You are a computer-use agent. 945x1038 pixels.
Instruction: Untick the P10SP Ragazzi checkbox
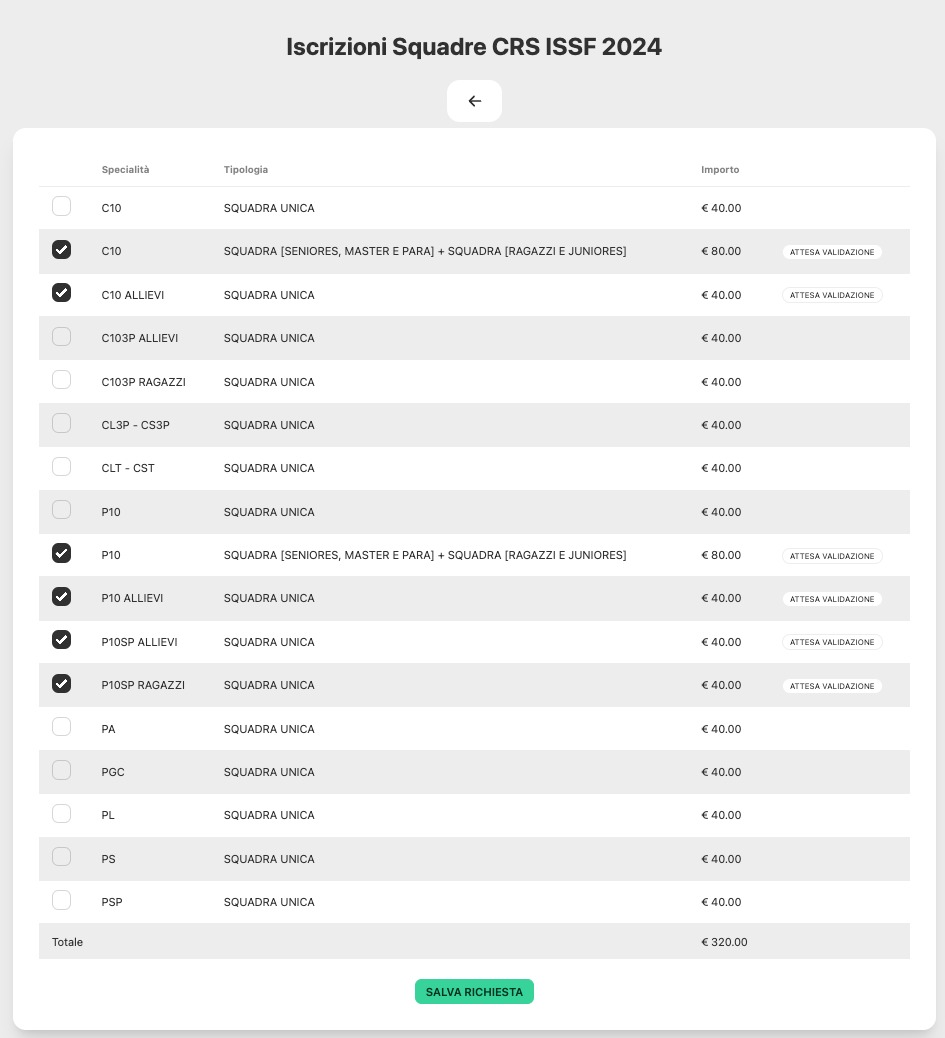(62, 684)
